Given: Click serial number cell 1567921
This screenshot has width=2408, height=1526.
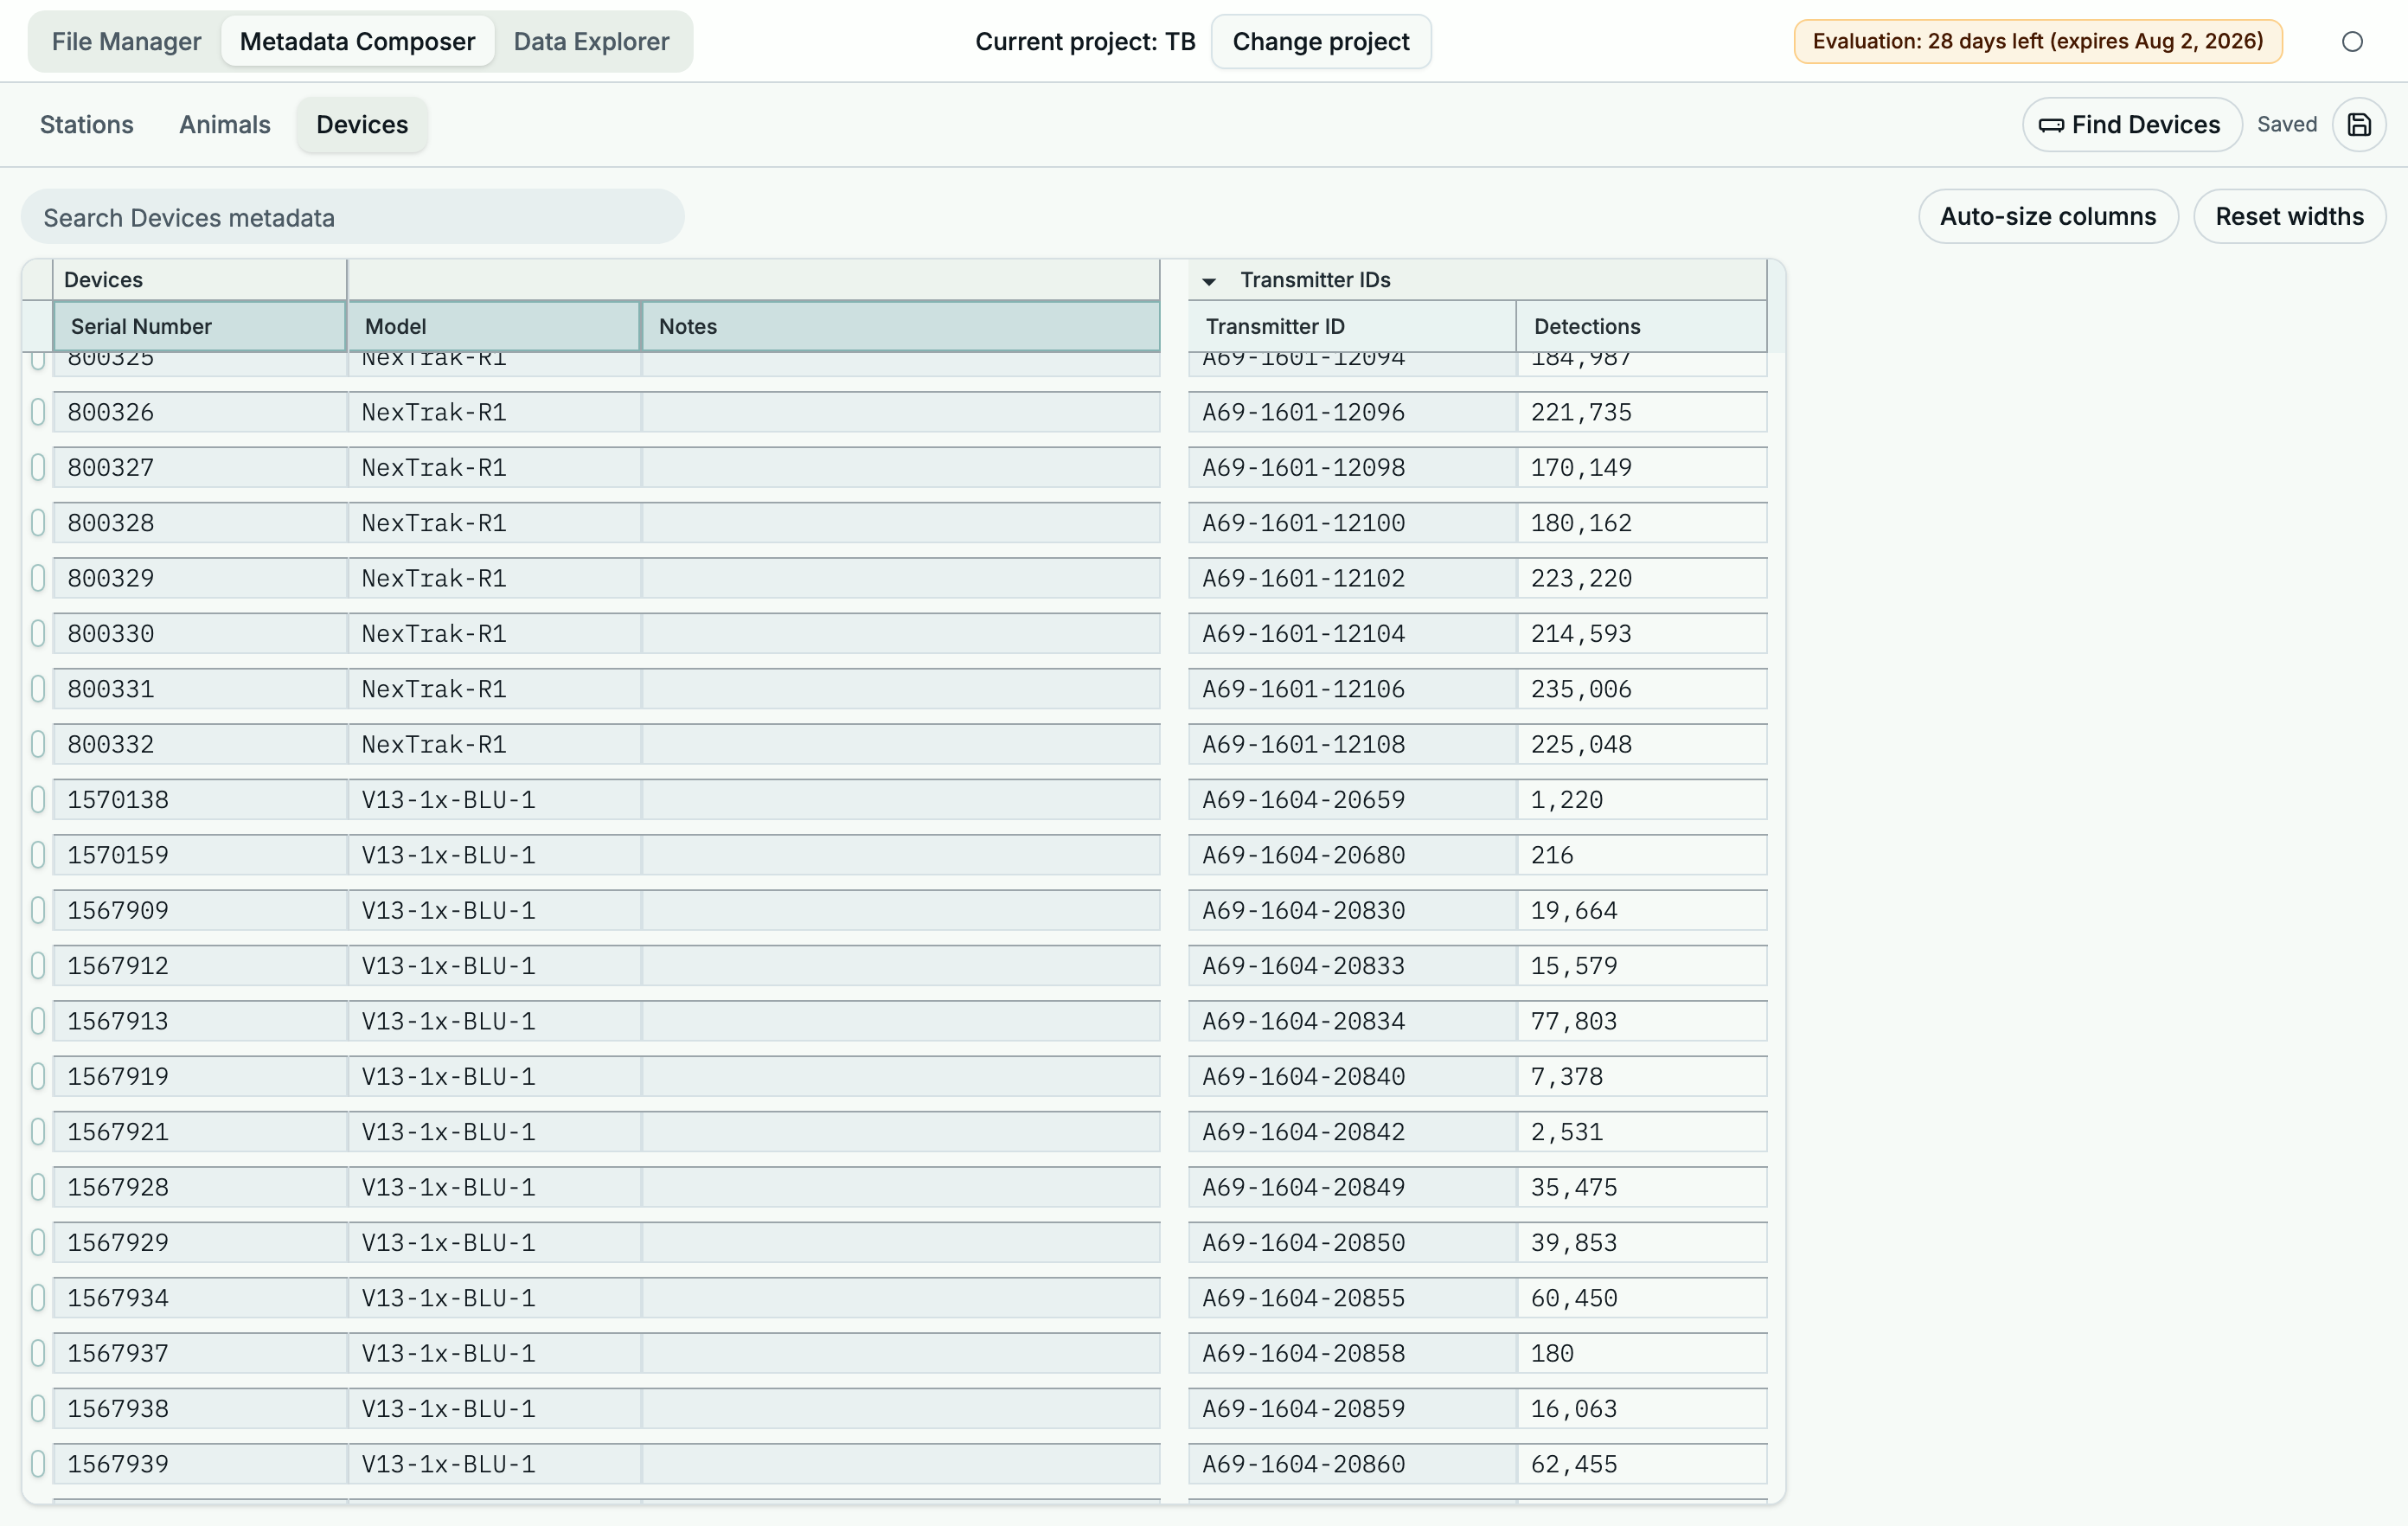Looking at the screenshot, I should click(x=200, y=1132).
